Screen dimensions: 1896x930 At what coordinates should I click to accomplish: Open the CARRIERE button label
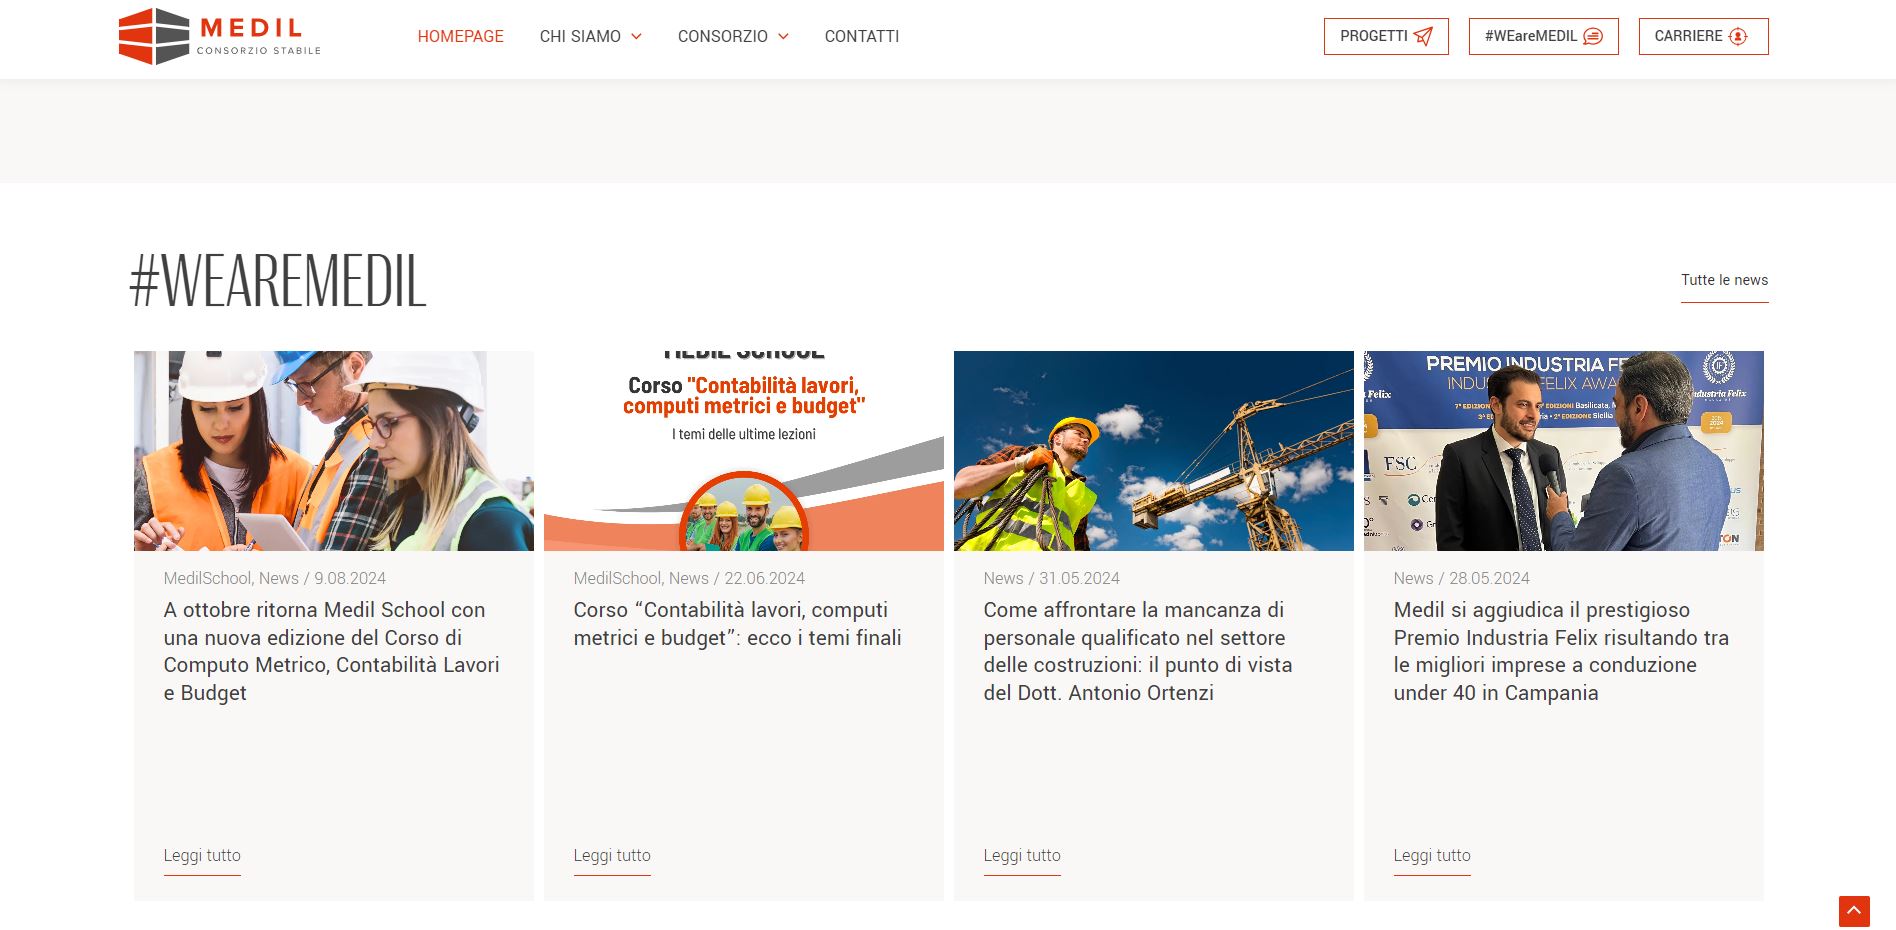[1688, 36]
